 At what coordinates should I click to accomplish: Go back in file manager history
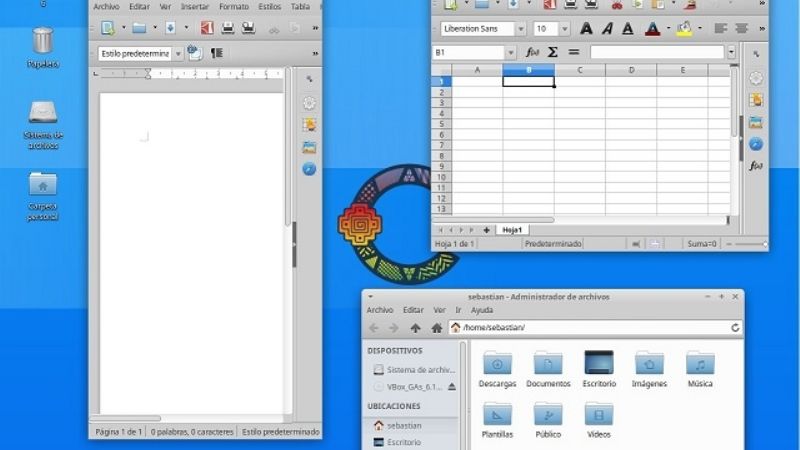click(373, 328)
